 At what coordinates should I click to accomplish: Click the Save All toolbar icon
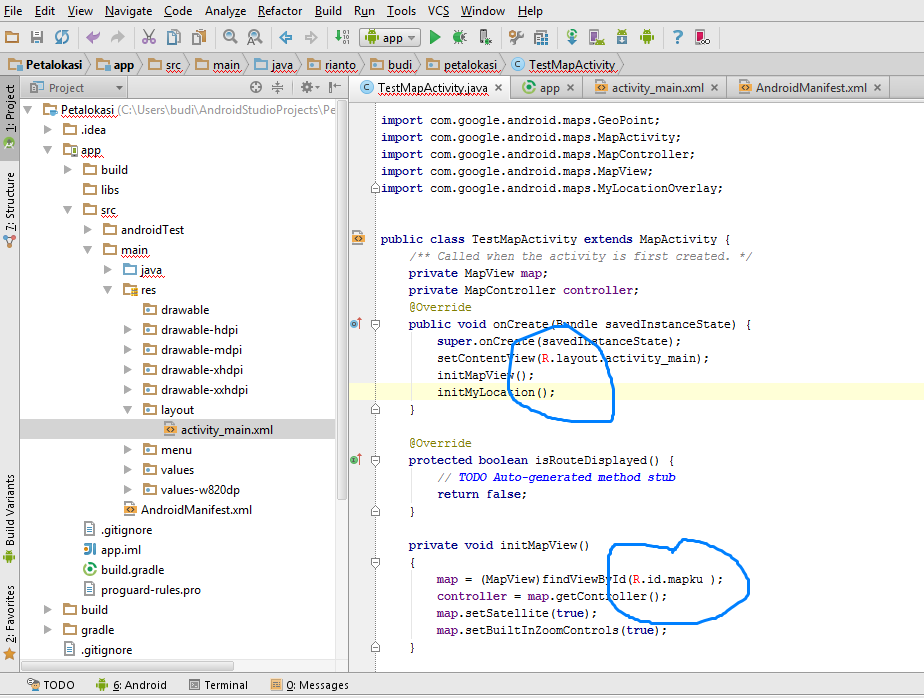click(x=37, y=37)
